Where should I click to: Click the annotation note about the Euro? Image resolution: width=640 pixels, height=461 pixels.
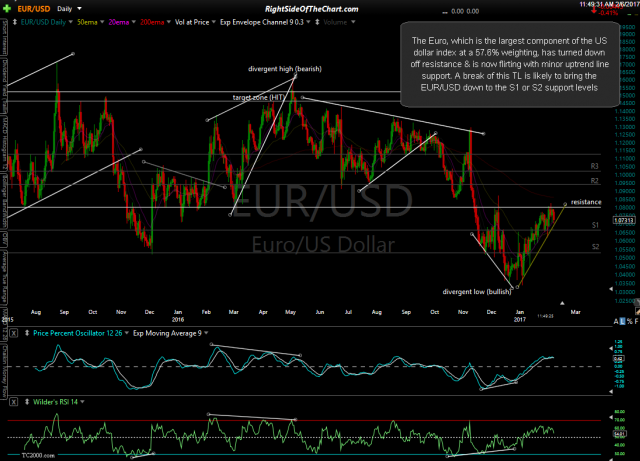click(x=510, y=65)
